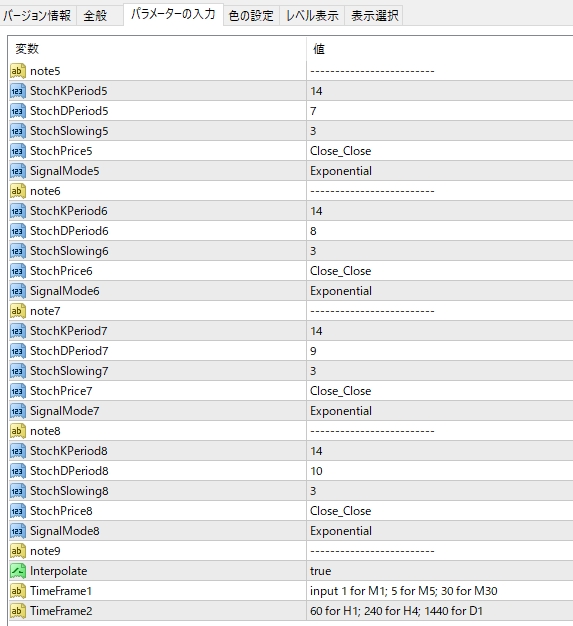
Task: Select the StochSlowing8 variable name
Action: (69, 491)
